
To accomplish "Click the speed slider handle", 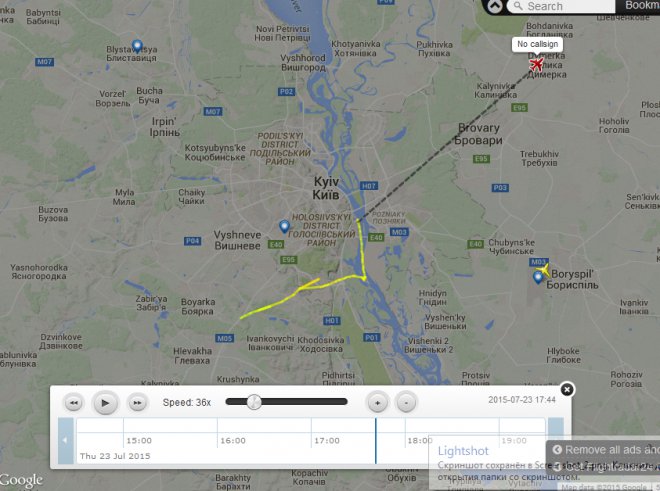I will pos(254,402).
